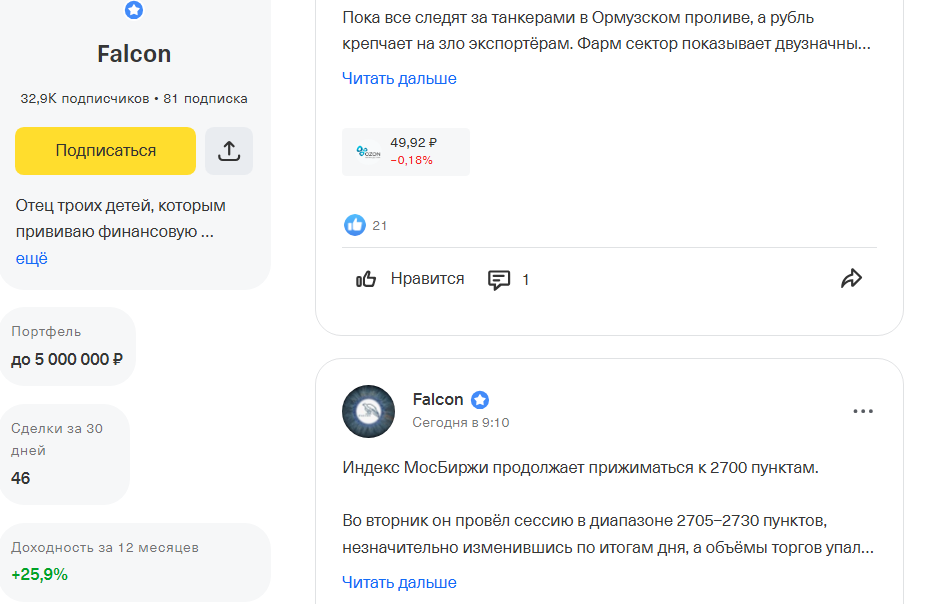Open the Ozon 49,92 ₽ ticker card
This screenshot has height=604, width=937.
click(406, 152)
